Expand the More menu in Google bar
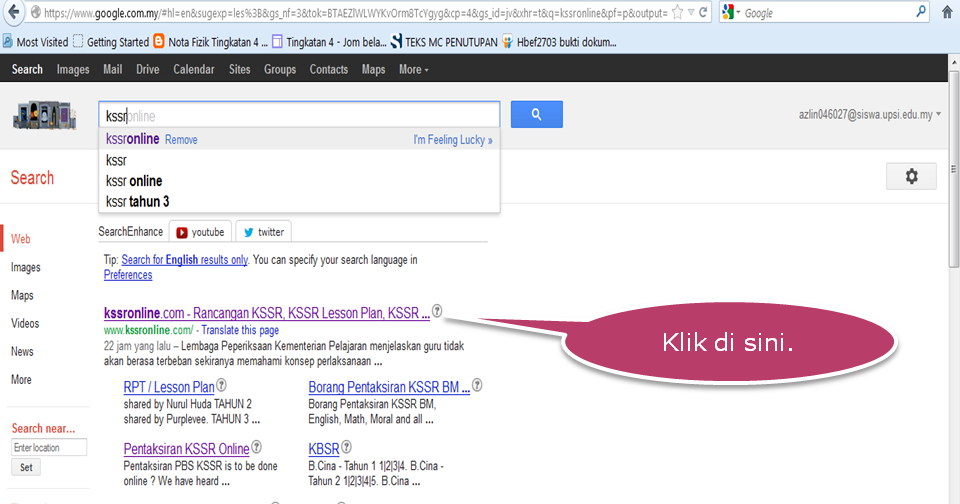Viewport: 960px width, 504px height. 413,70
